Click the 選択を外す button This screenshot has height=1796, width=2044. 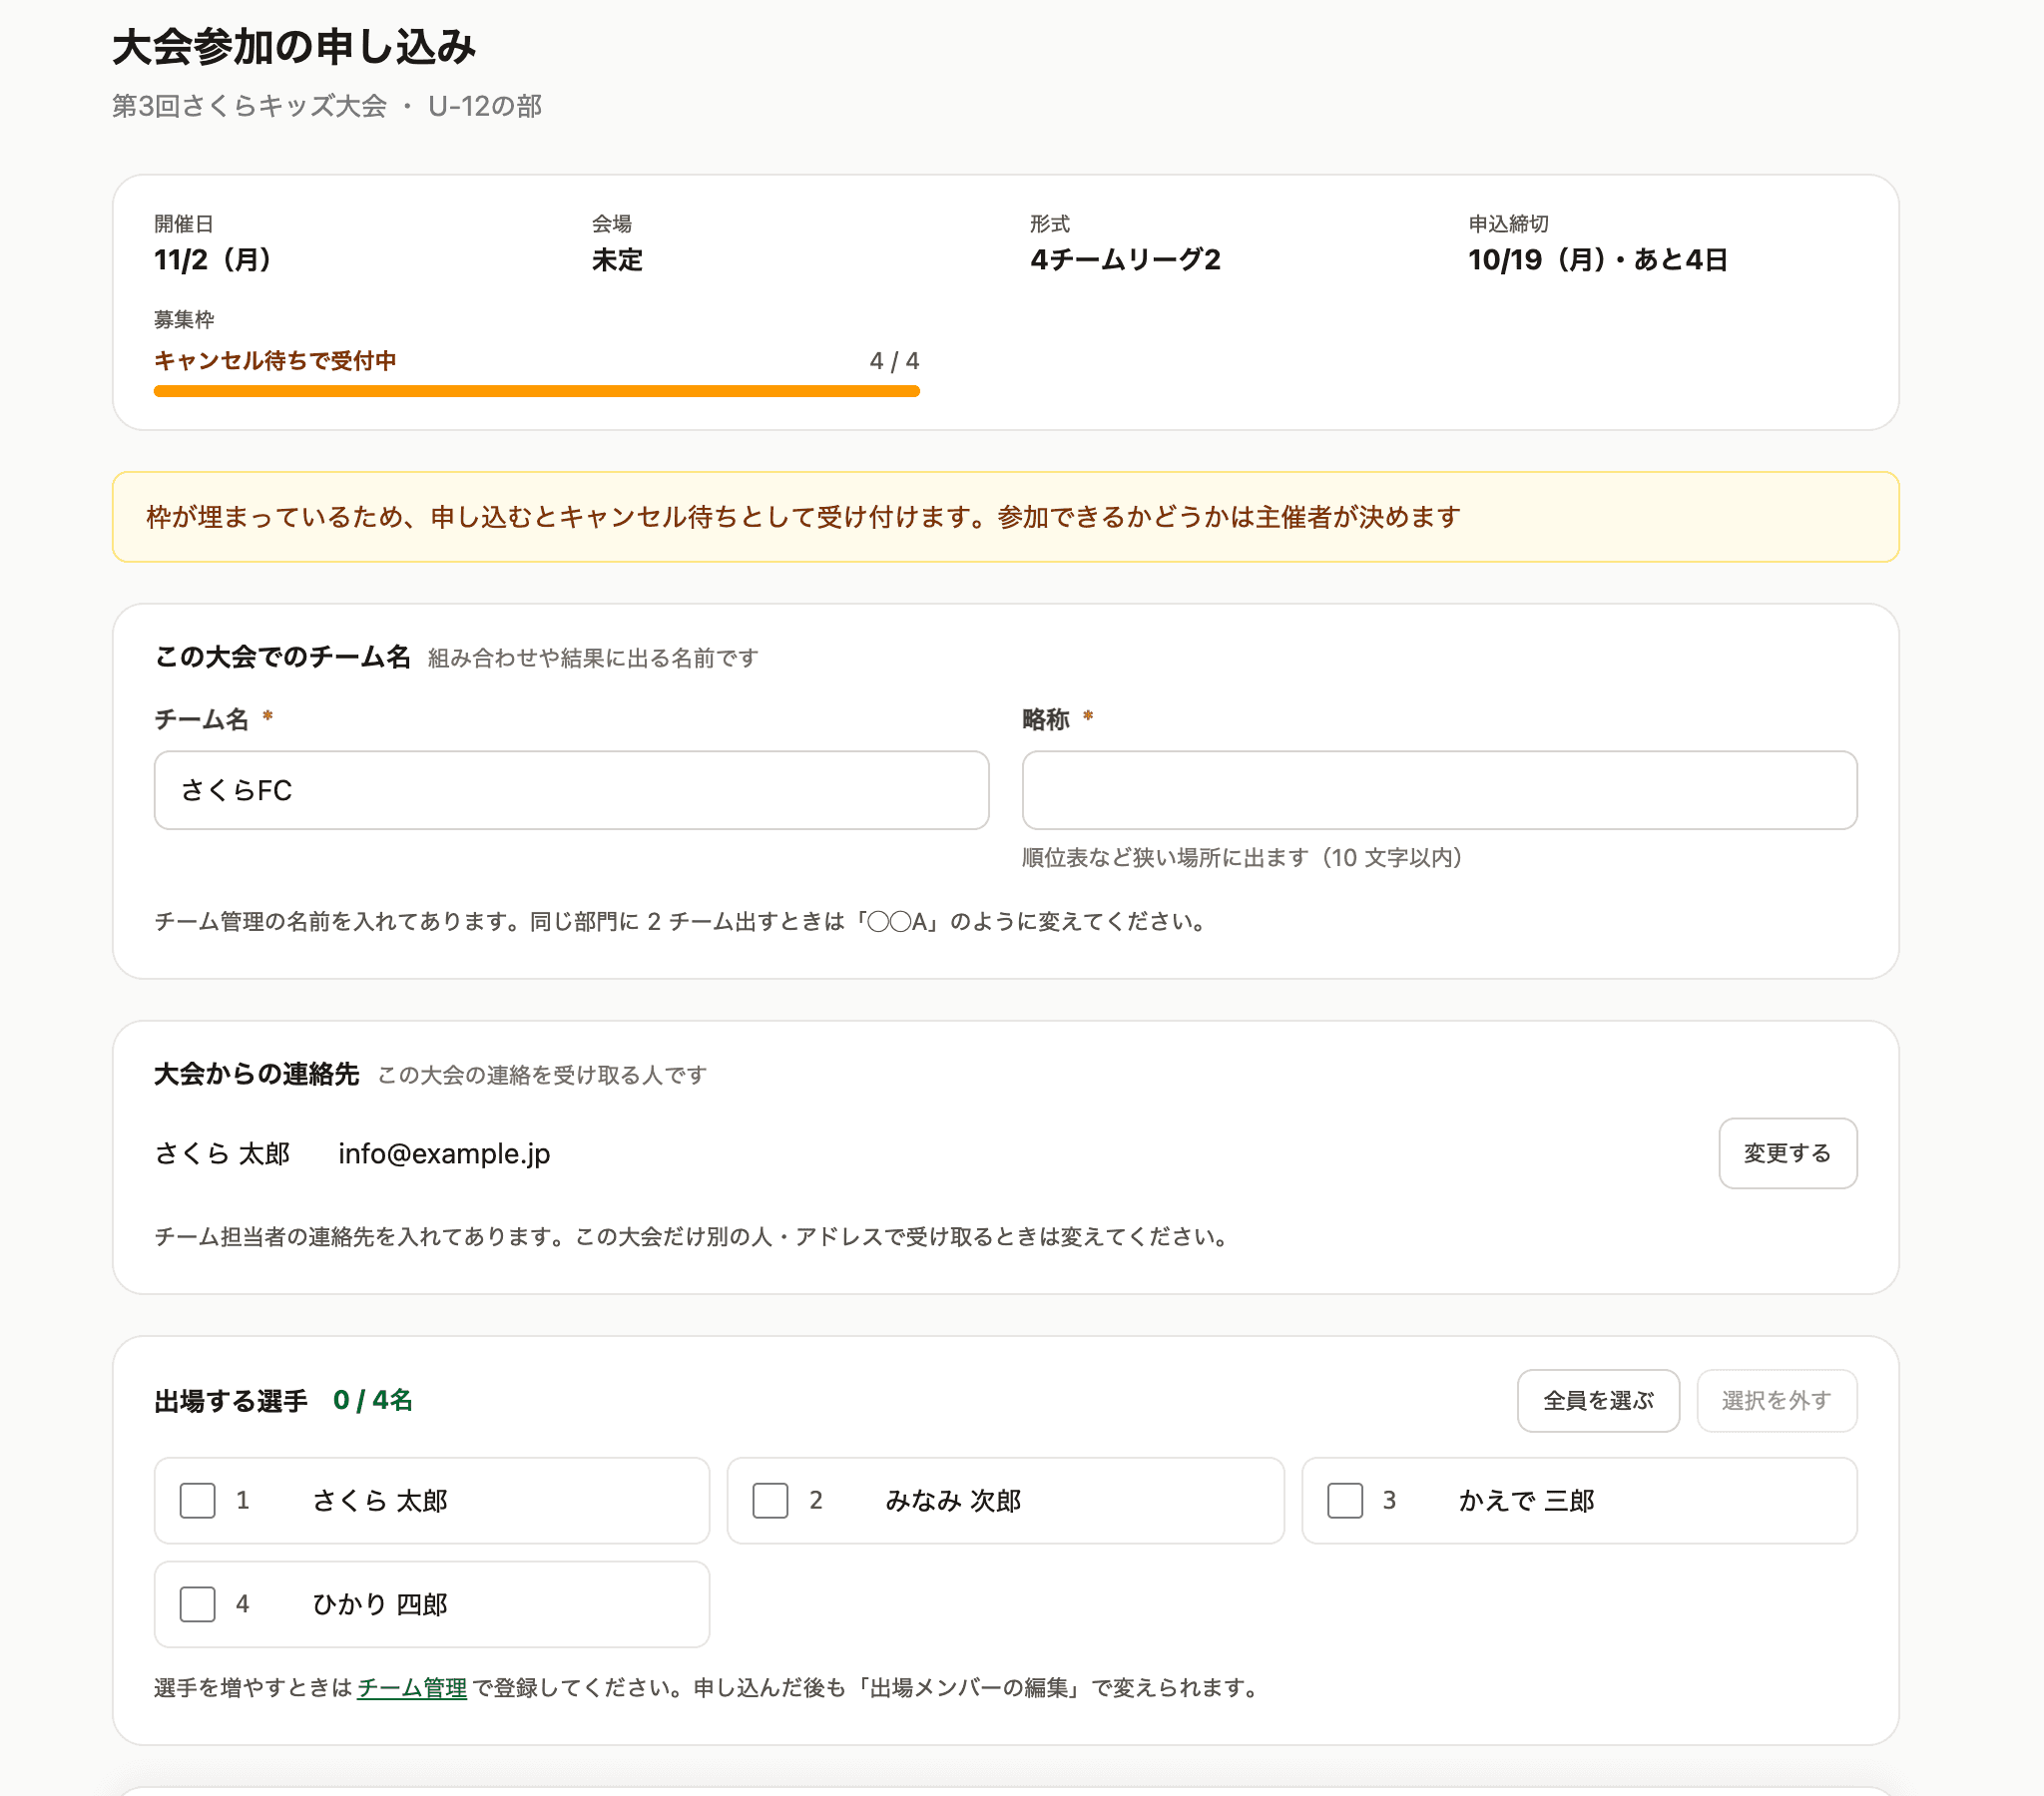[1776, 1400]
